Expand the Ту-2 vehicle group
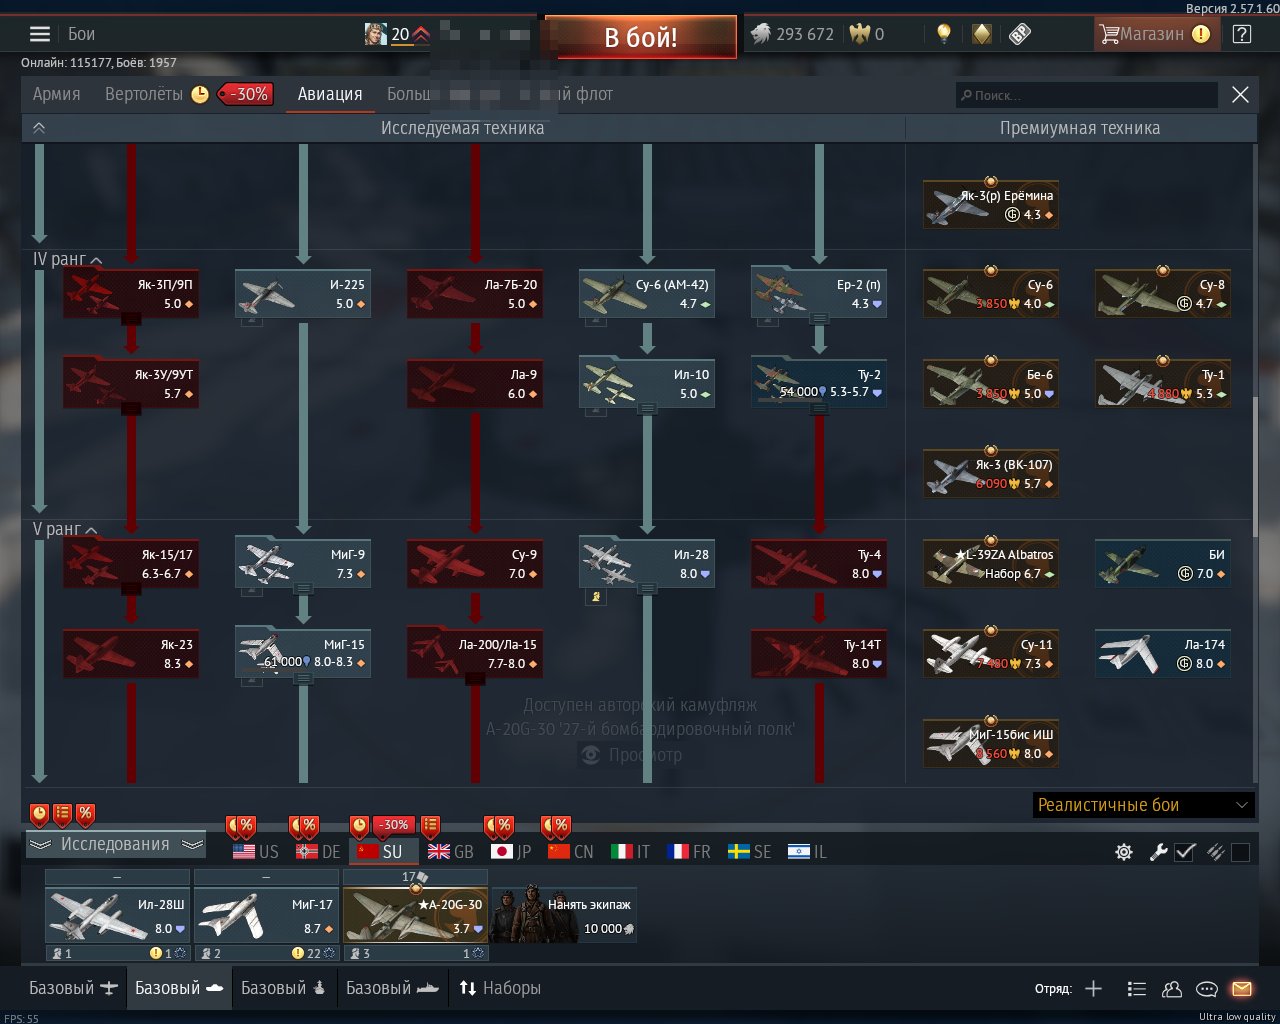 tap(819, 409)
